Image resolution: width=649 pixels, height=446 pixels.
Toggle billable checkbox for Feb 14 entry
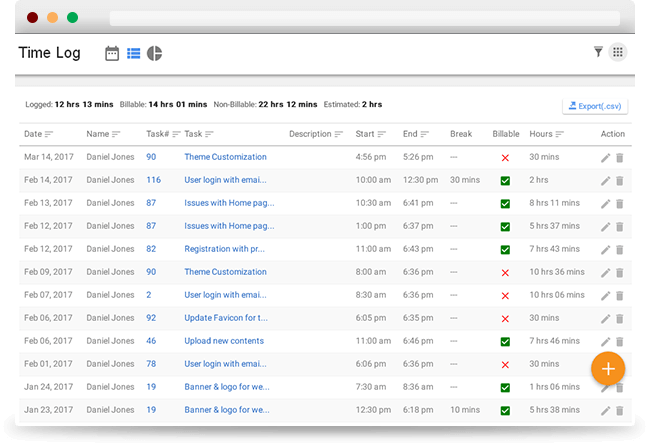click(x=505, y=181)
